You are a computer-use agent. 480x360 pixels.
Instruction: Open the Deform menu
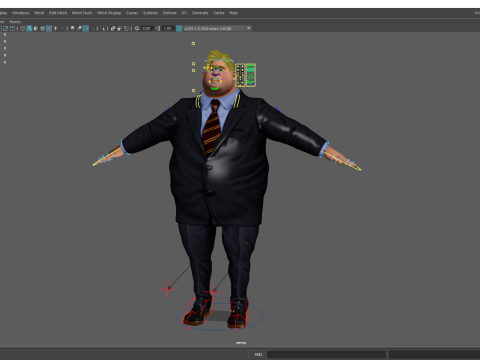[169, 13]
